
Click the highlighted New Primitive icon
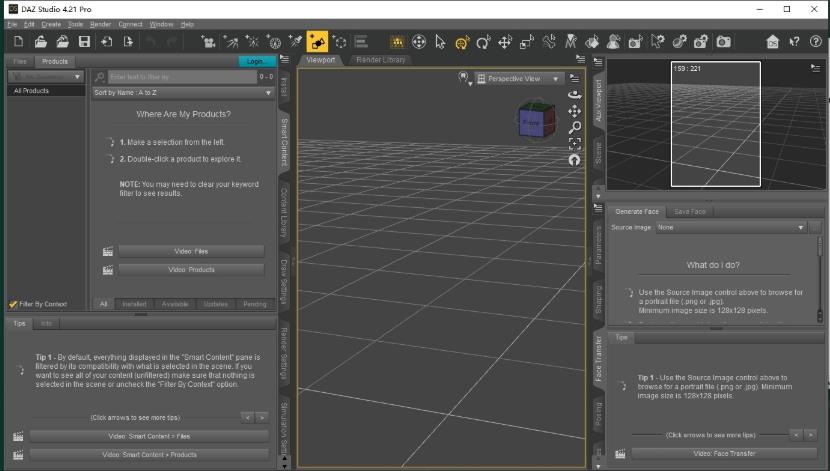click(317, 42)
